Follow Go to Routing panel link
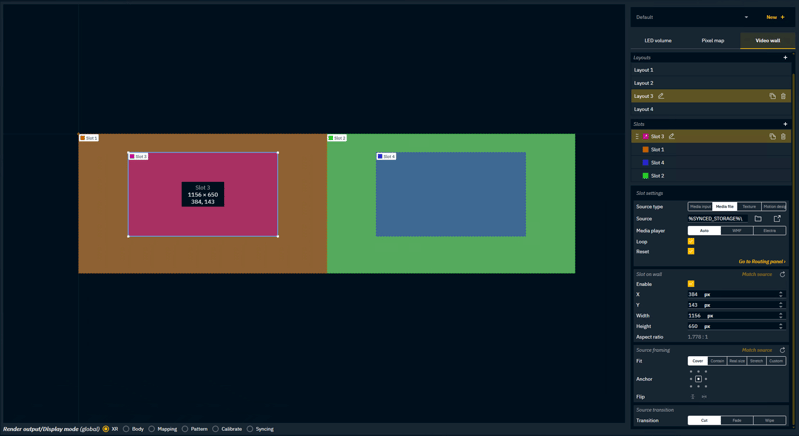The width and height of the screenshot is (799, 436). coord(762,261)
